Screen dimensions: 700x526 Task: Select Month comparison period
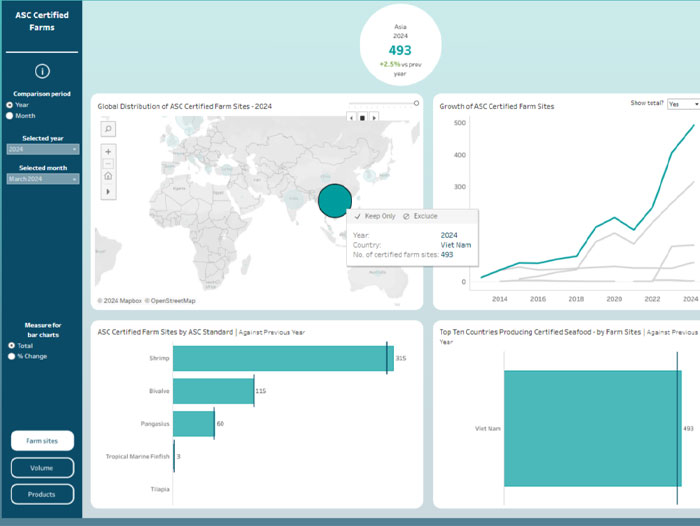point(10,116)
